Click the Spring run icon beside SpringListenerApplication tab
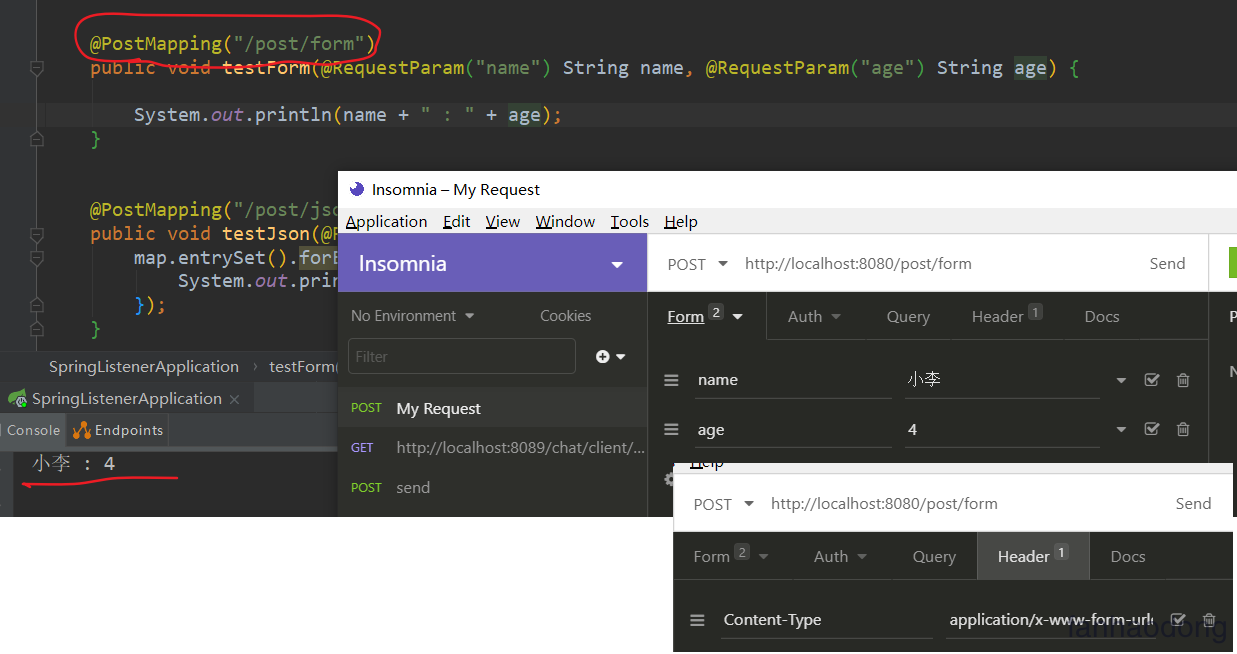This screenshot has height=654, width=1237. [x=17, y=398]
